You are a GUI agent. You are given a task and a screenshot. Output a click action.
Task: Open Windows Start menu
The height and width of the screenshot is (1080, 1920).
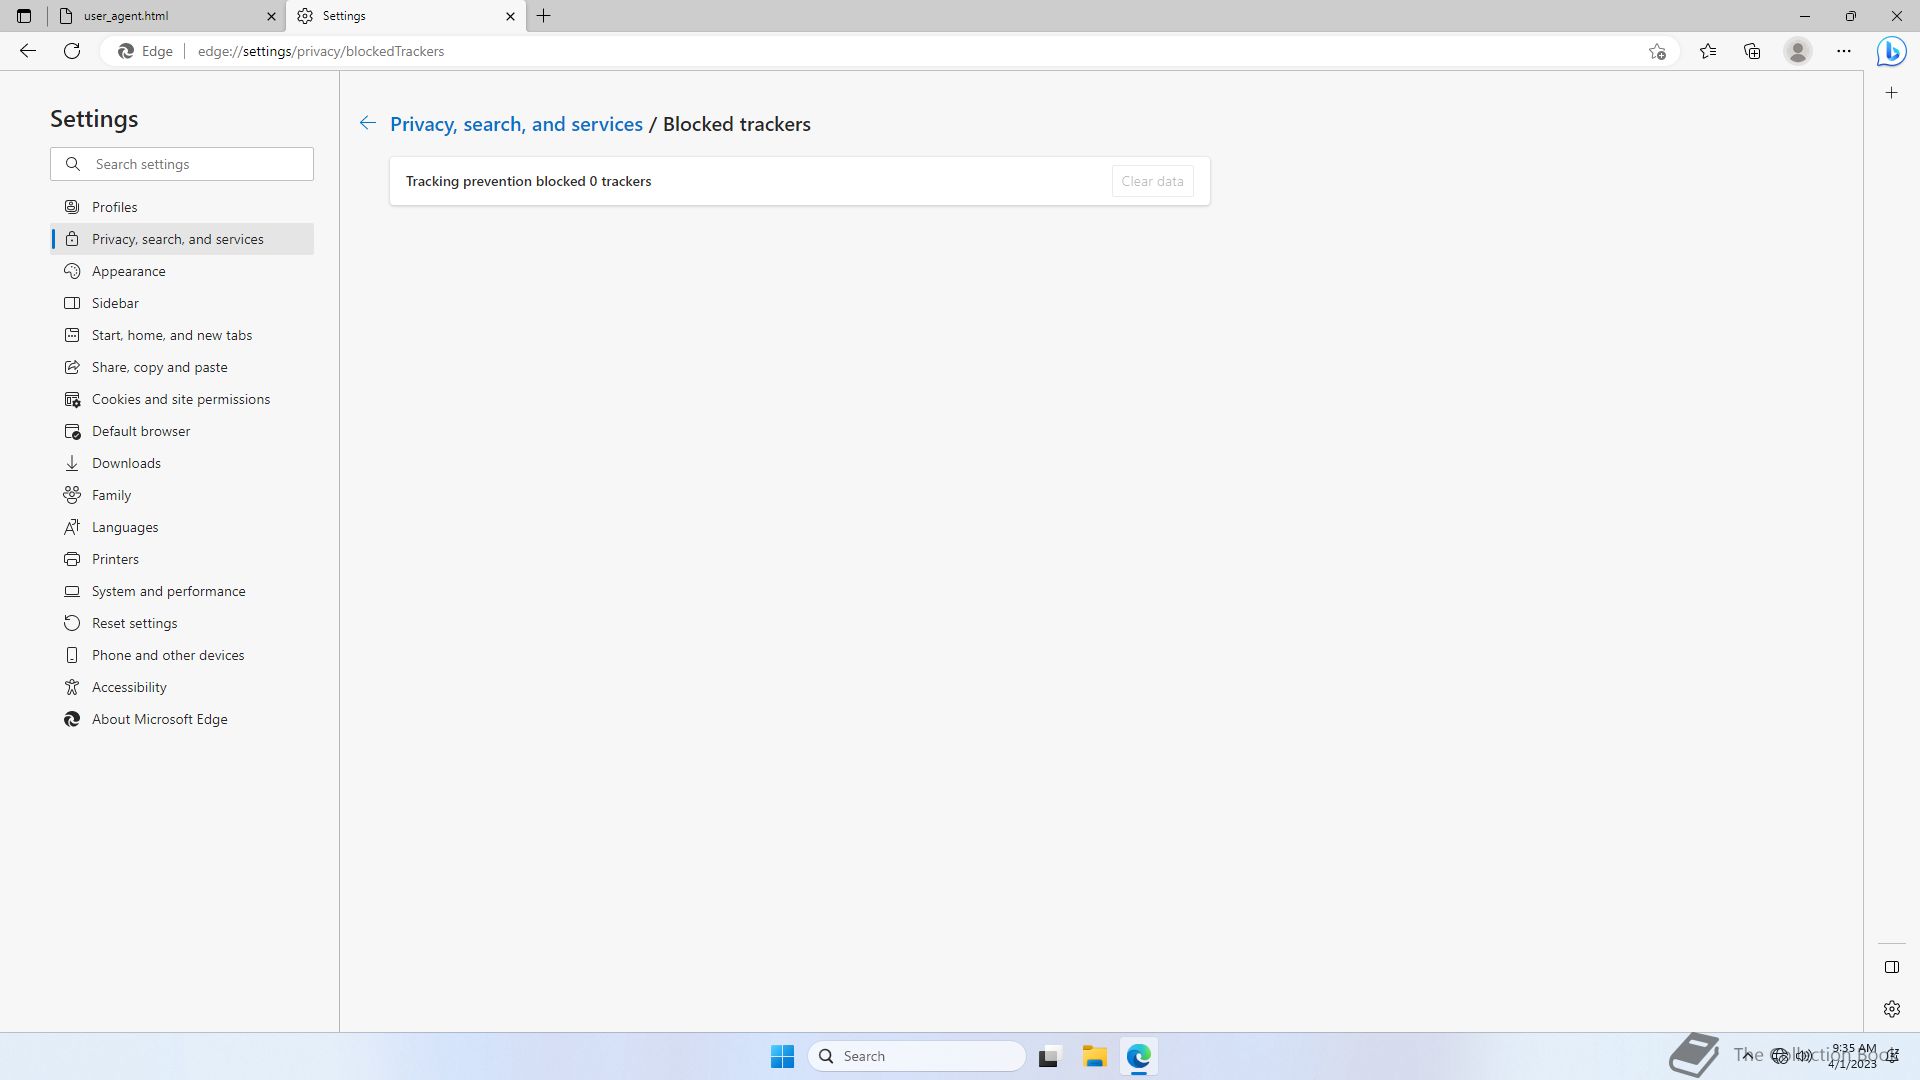pos(782,1056)
